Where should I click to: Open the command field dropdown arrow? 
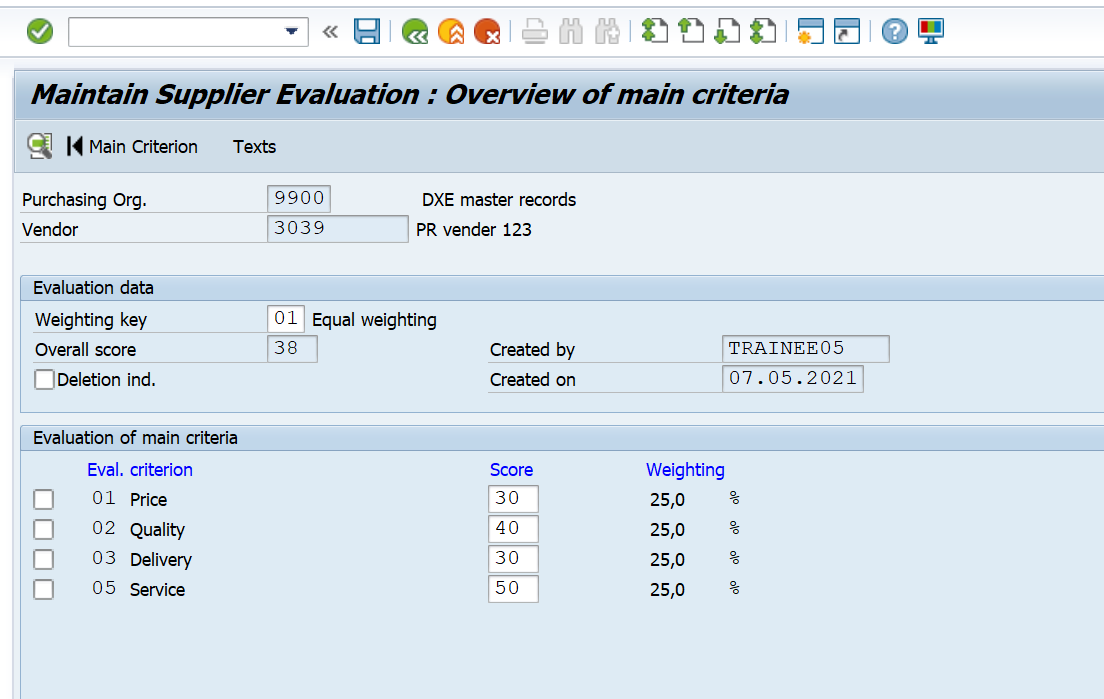(x=291, y=32)
